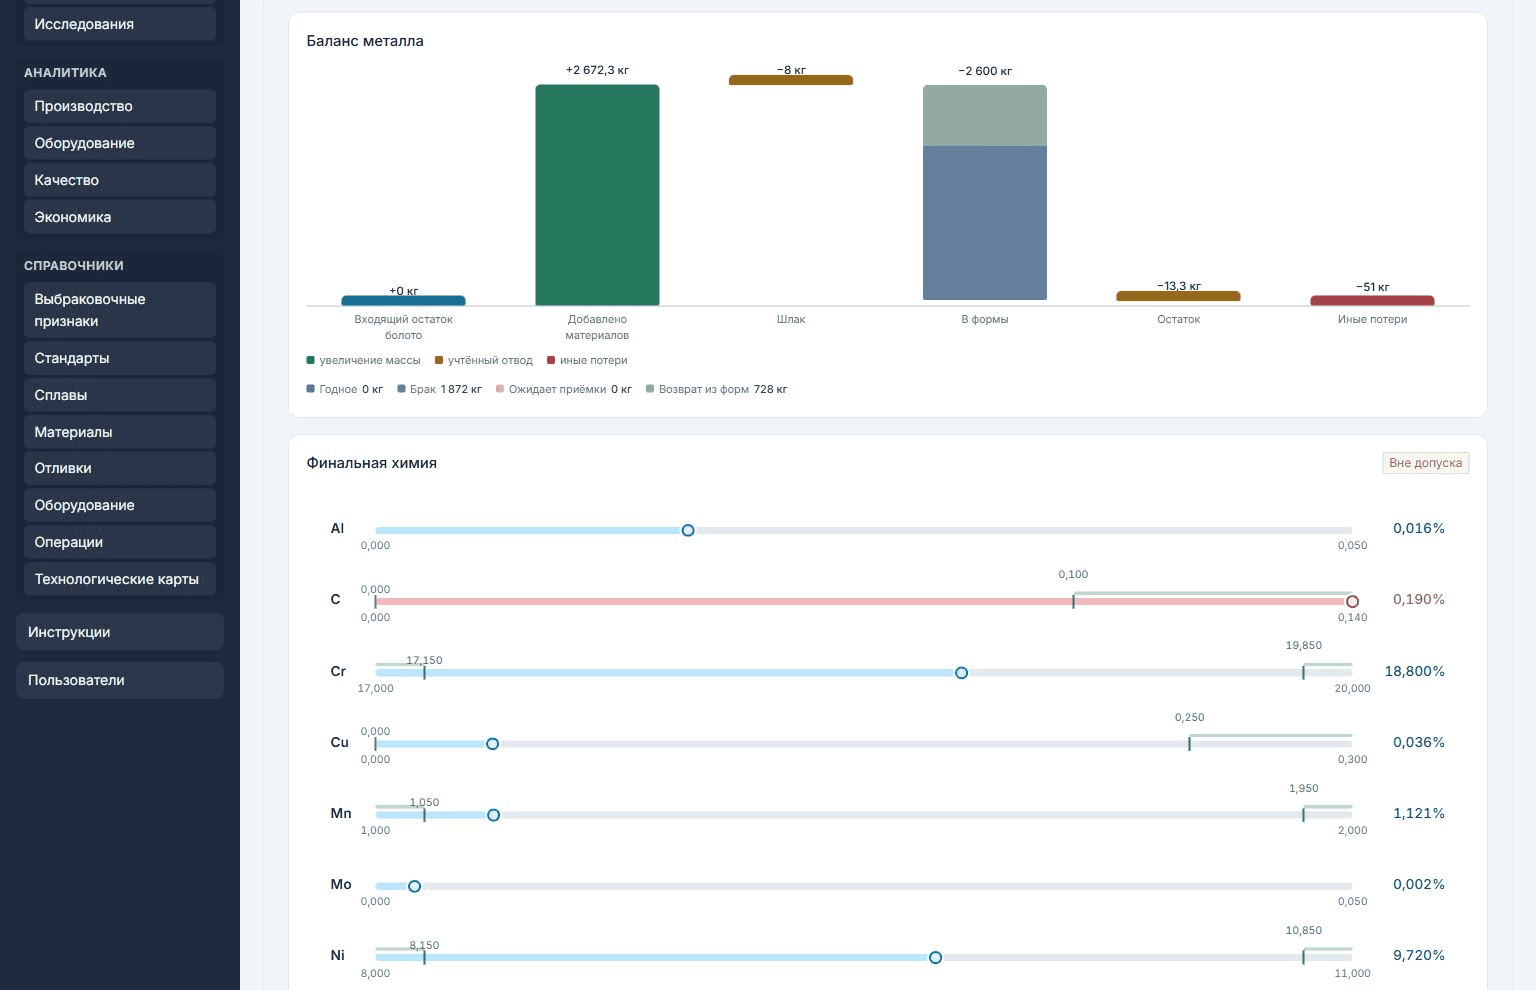Open Выбраковочные признаки reference
Image resolution: width=1536 pixels, height=990 pixels.
pyautogui.click(x=120, y=310)
